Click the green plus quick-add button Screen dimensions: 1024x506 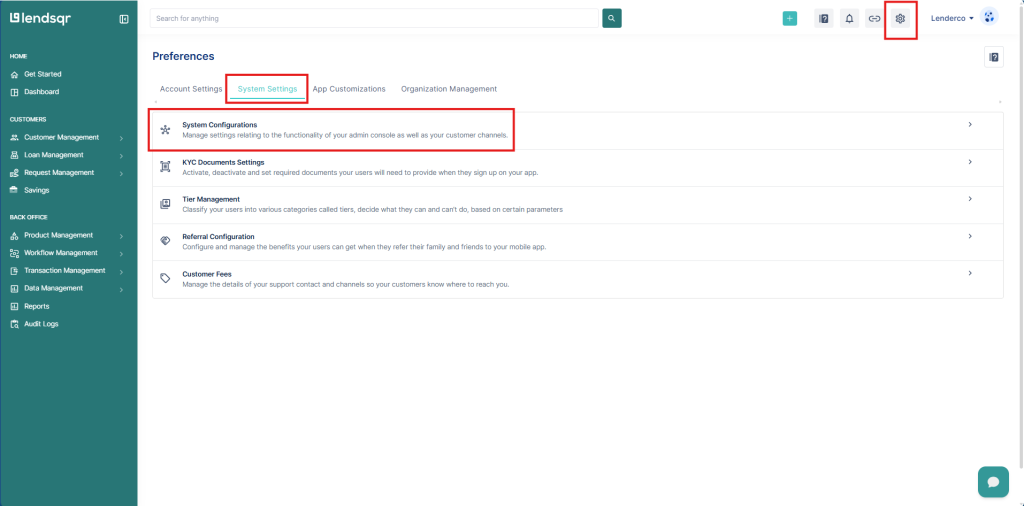click(x=790, y=18)
